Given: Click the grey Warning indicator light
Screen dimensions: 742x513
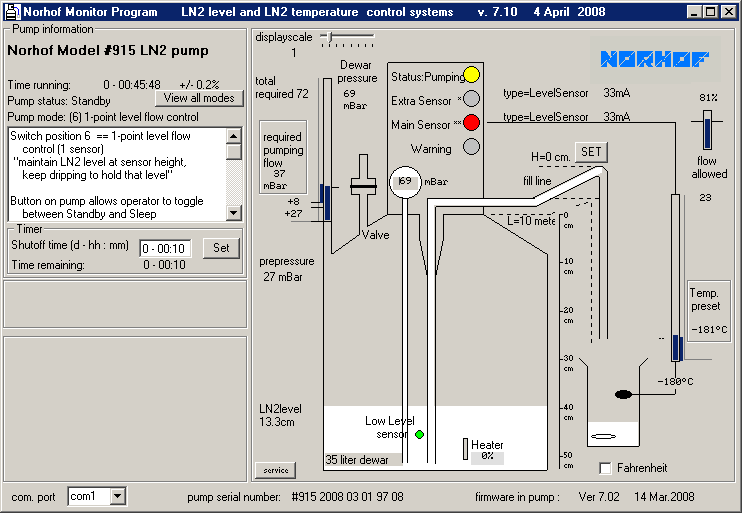Looking at the screenshot, I should click(x=472, y=148).
